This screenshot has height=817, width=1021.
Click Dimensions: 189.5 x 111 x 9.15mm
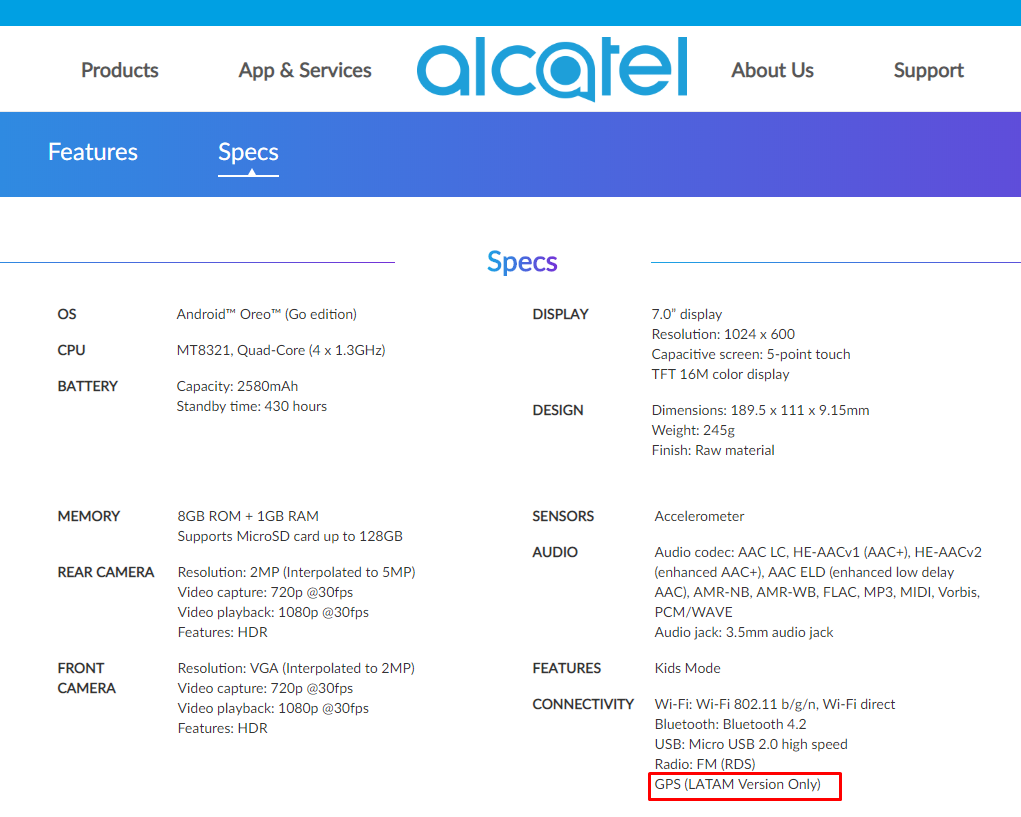pos(761,410)
